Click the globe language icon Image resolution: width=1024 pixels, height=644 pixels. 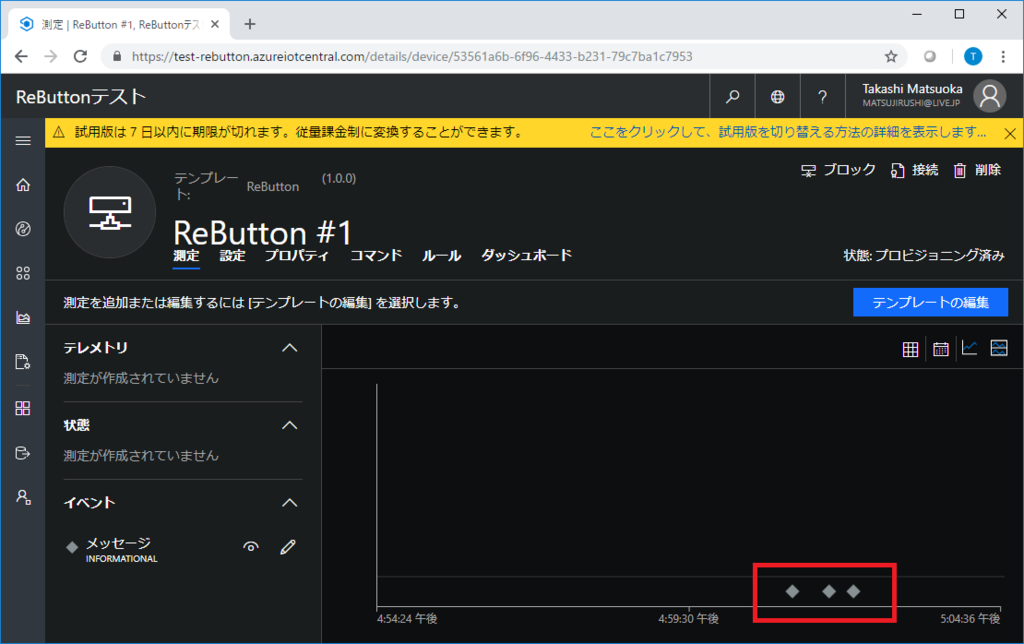(777, 96)
